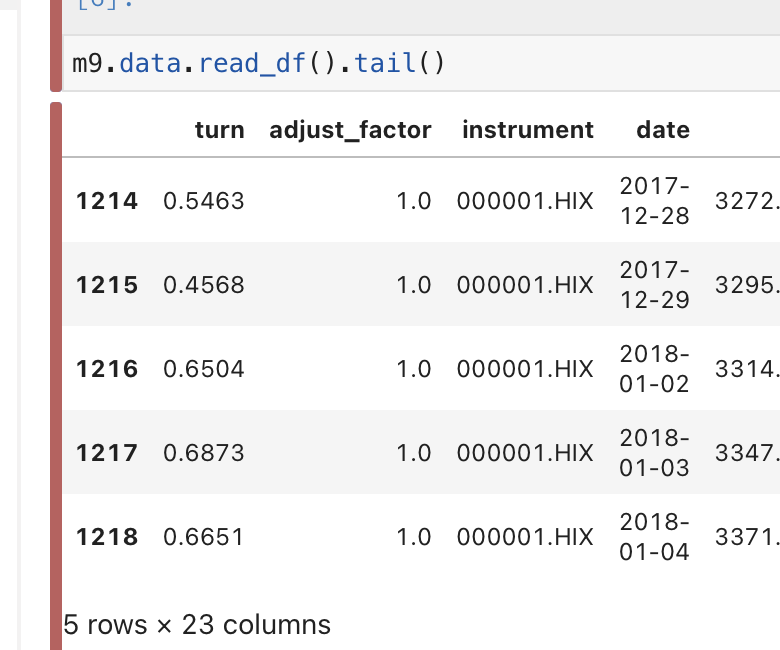Click the 'turn' column header

[x=219, y=130]
